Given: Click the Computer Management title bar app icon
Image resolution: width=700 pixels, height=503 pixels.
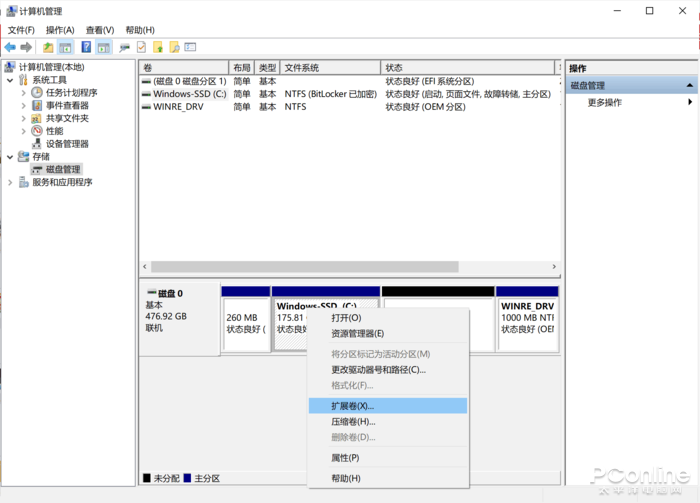Looking at the screenshot, I should point(11,11).
